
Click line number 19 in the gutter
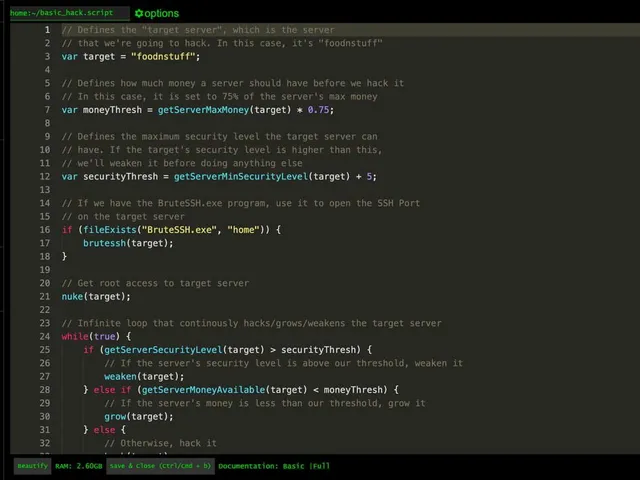[x=45, y=270]
